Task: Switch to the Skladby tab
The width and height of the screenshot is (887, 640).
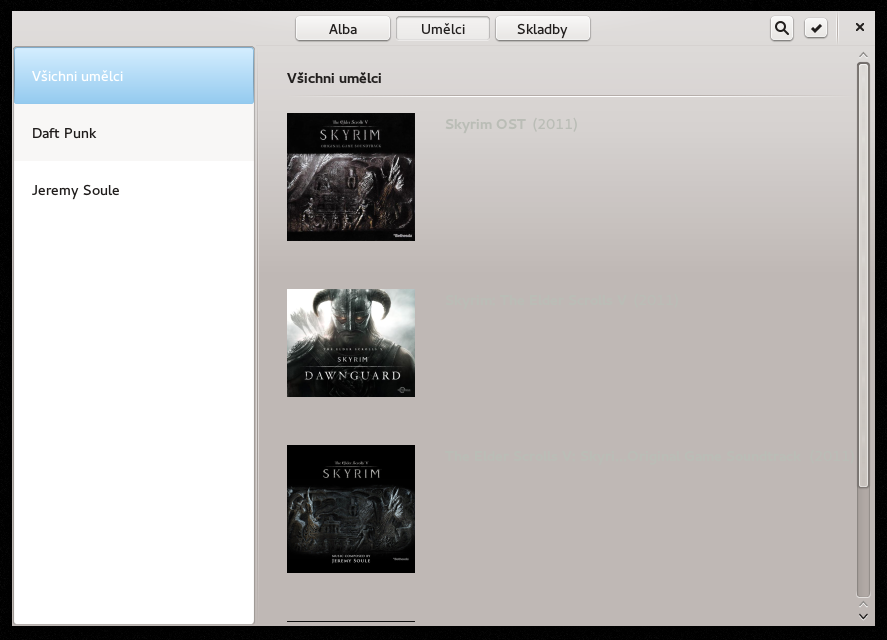Action: (x=542, y=29)
